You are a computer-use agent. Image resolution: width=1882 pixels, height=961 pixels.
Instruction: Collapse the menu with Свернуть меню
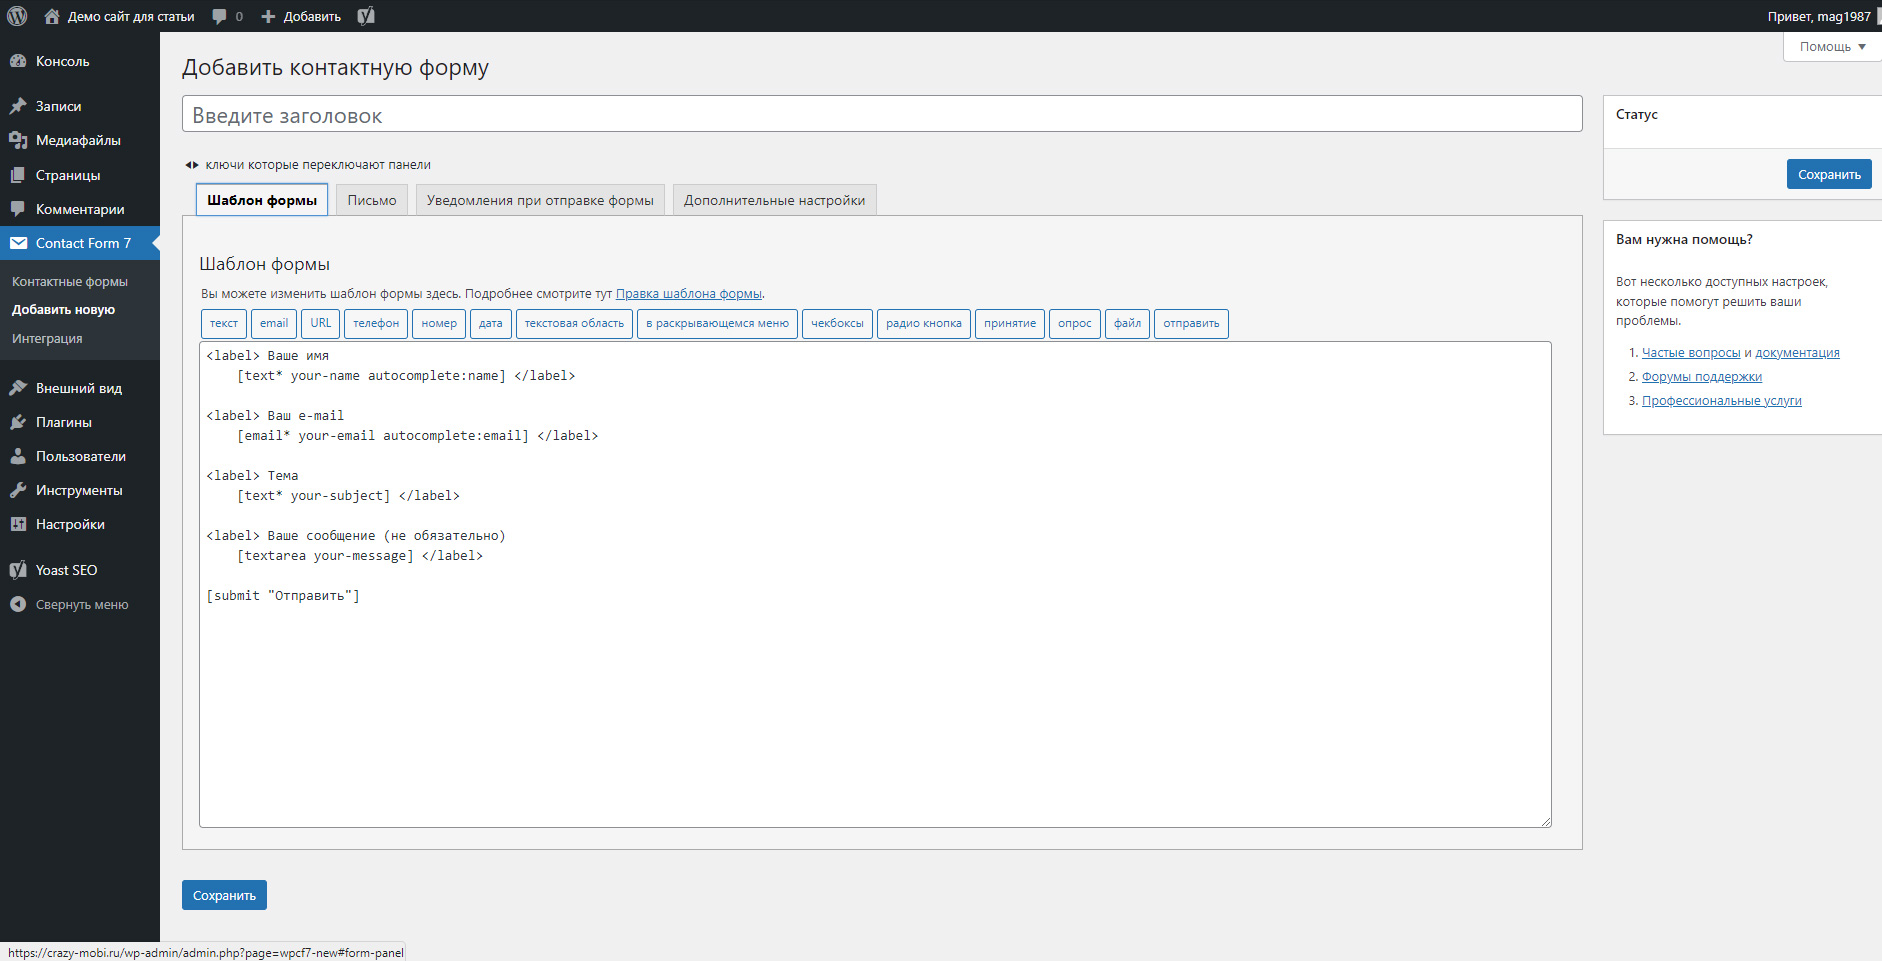click(x=81, y=604)
